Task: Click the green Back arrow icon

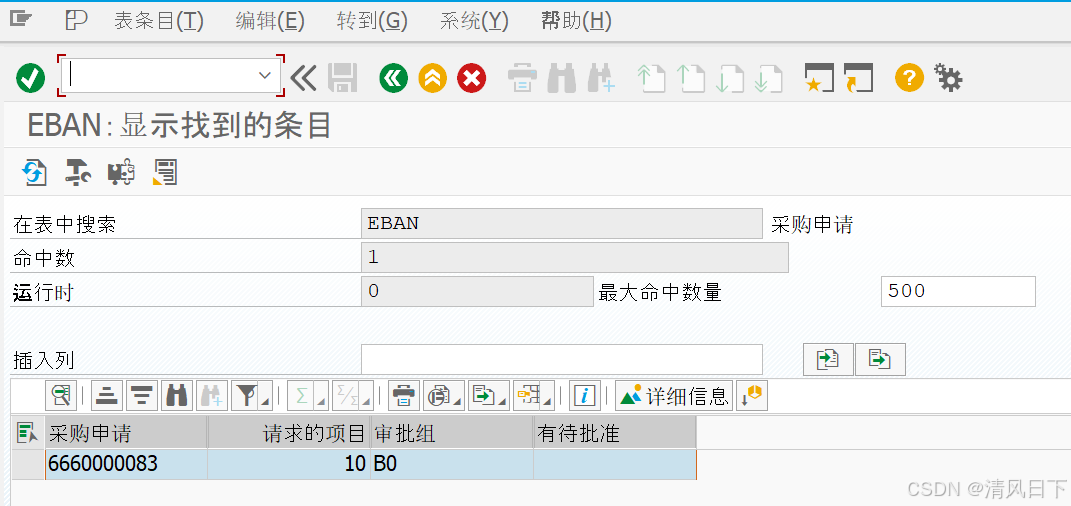Action: 394,79
